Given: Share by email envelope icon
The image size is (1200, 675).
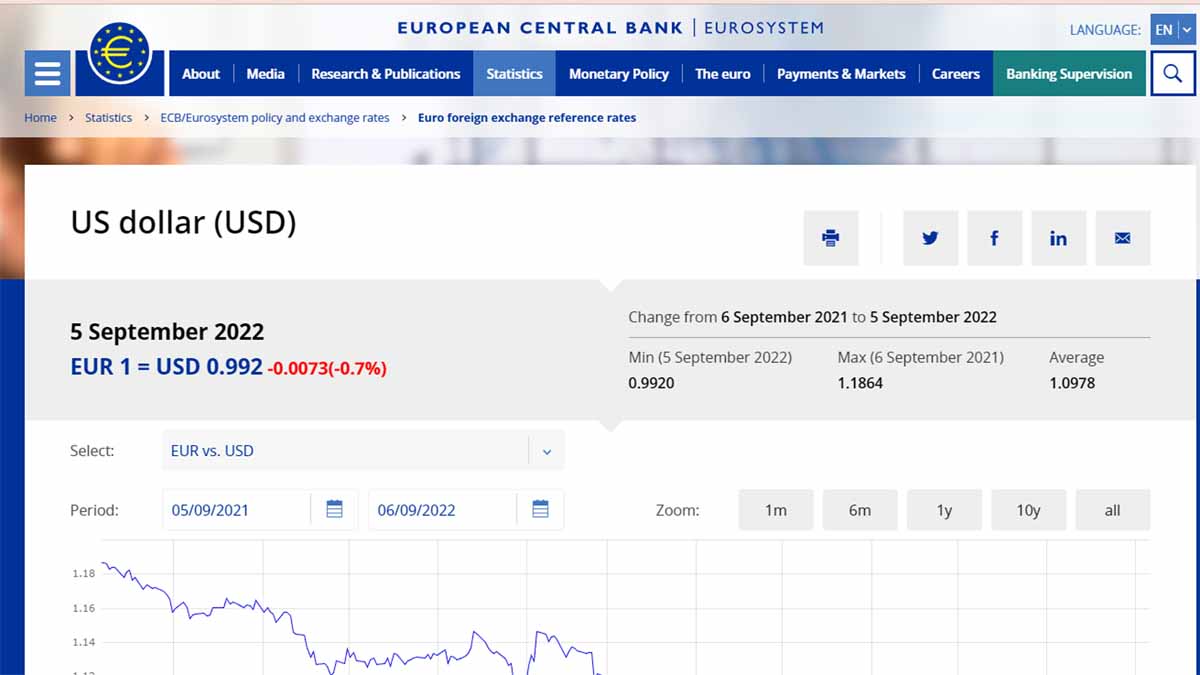Looking at the screenshot, I should (1122, 238).
